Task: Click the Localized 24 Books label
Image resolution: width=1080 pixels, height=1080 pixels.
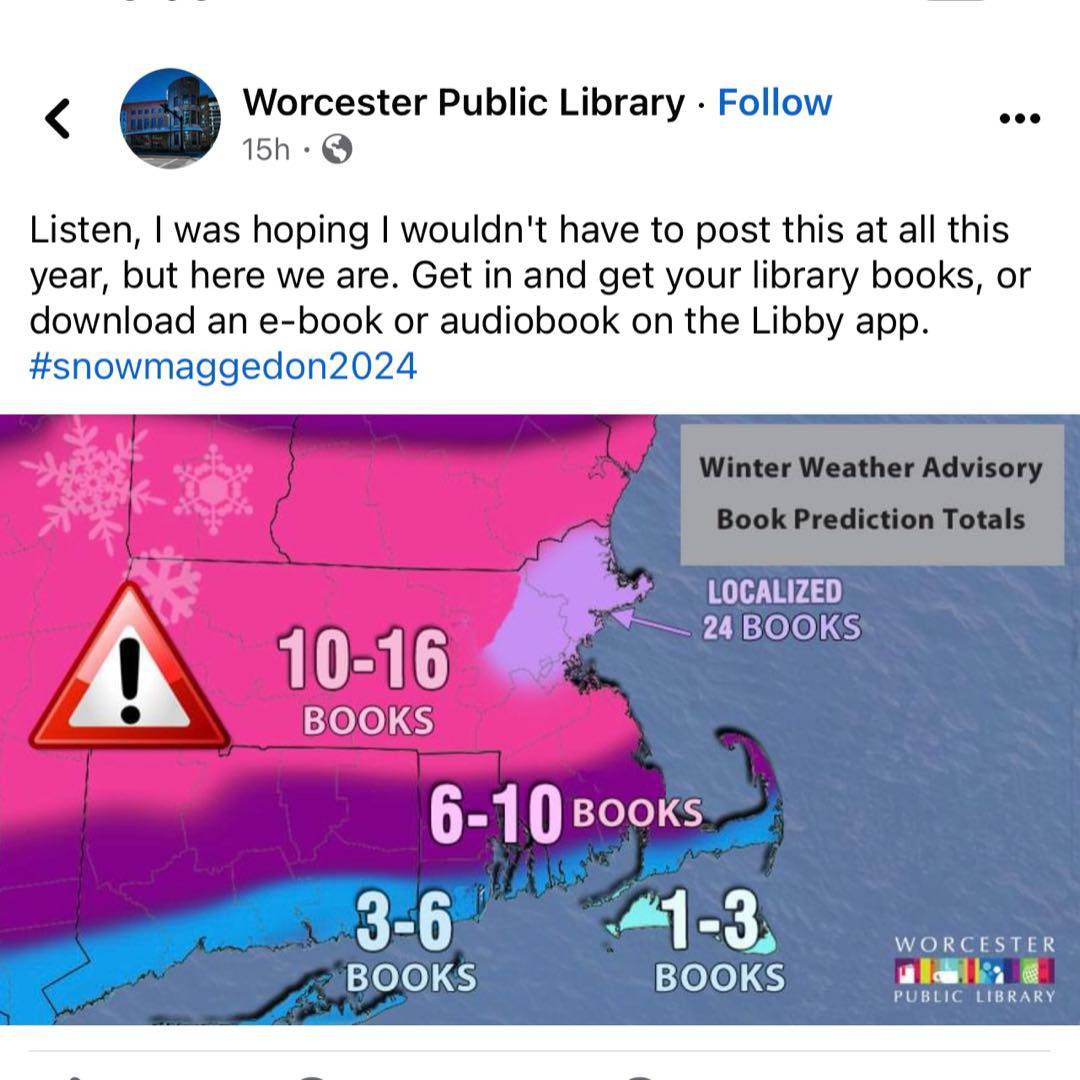Action: [782, 609]
